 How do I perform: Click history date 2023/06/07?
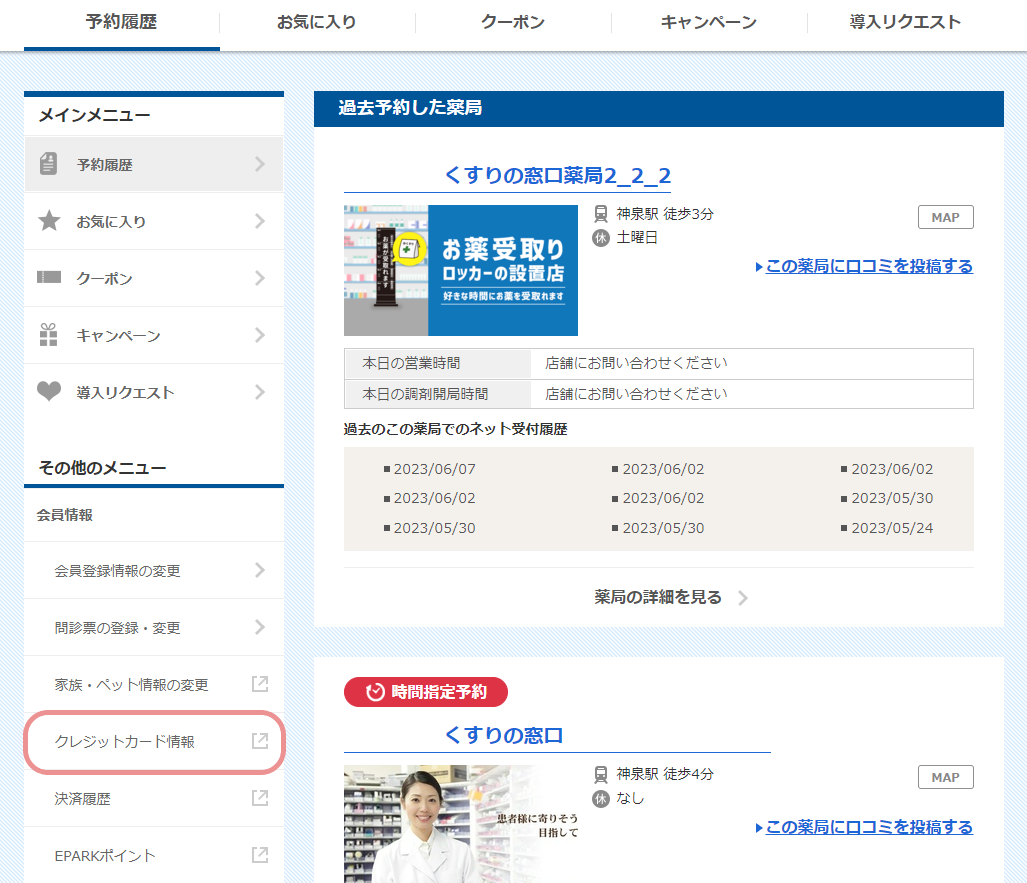click(434, 469)
